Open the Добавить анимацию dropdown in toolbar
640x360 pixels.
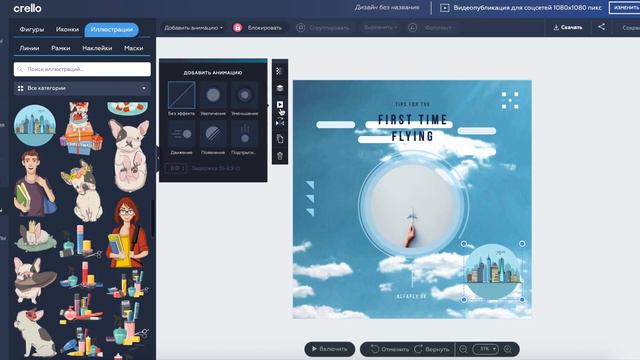pos(193,28)
